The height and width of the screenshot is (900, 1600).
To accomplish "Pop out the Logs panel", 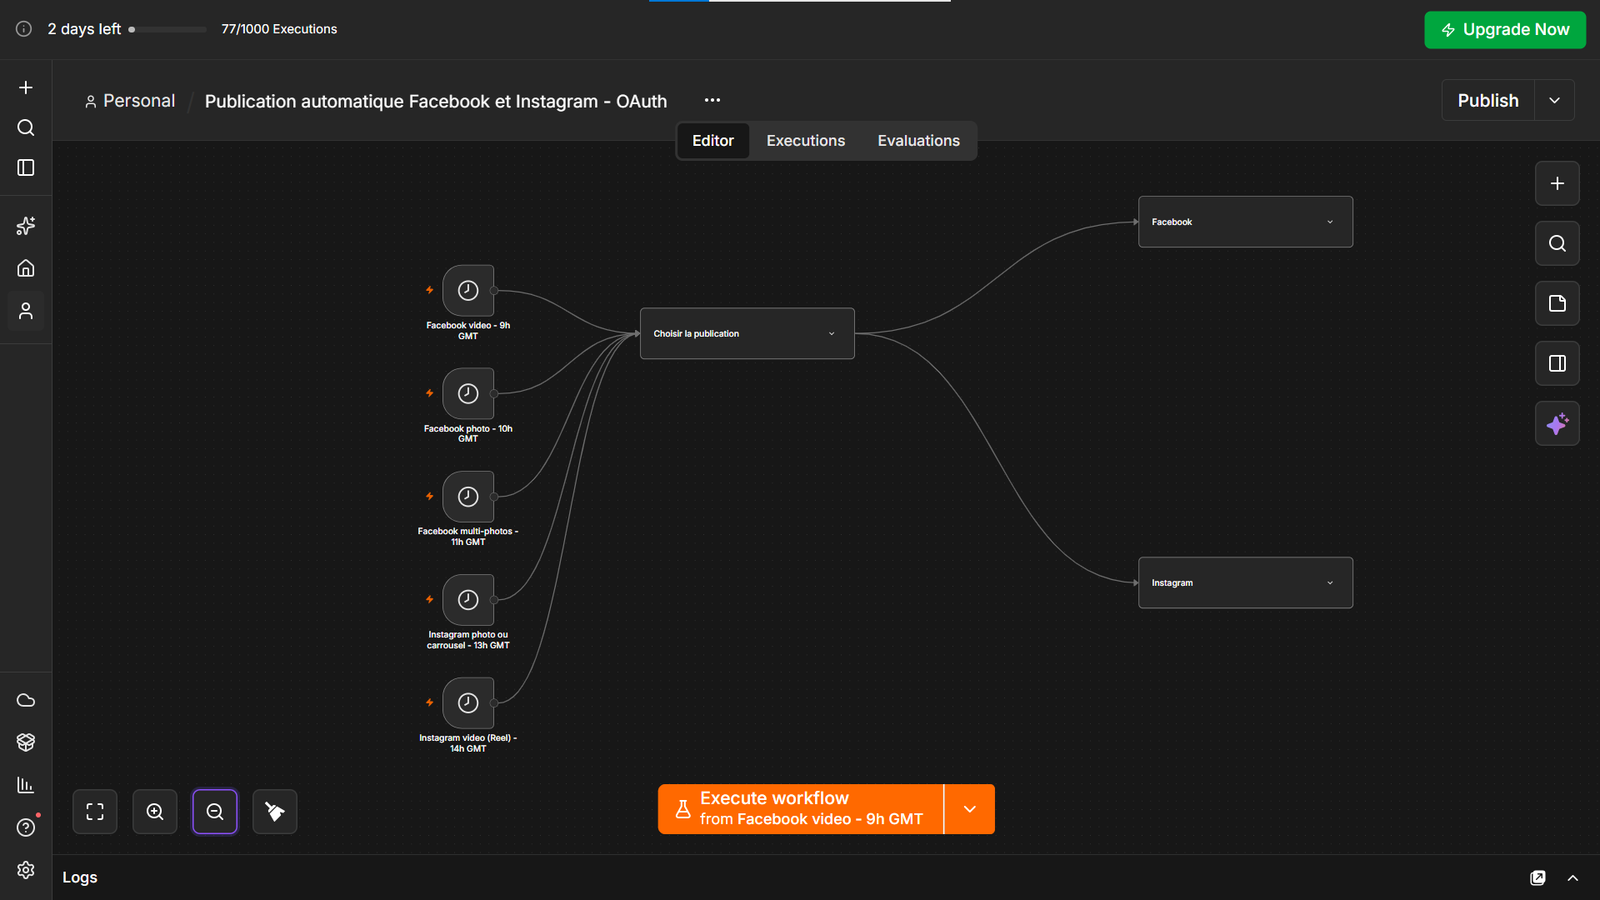I will [x=1538, y=878].
